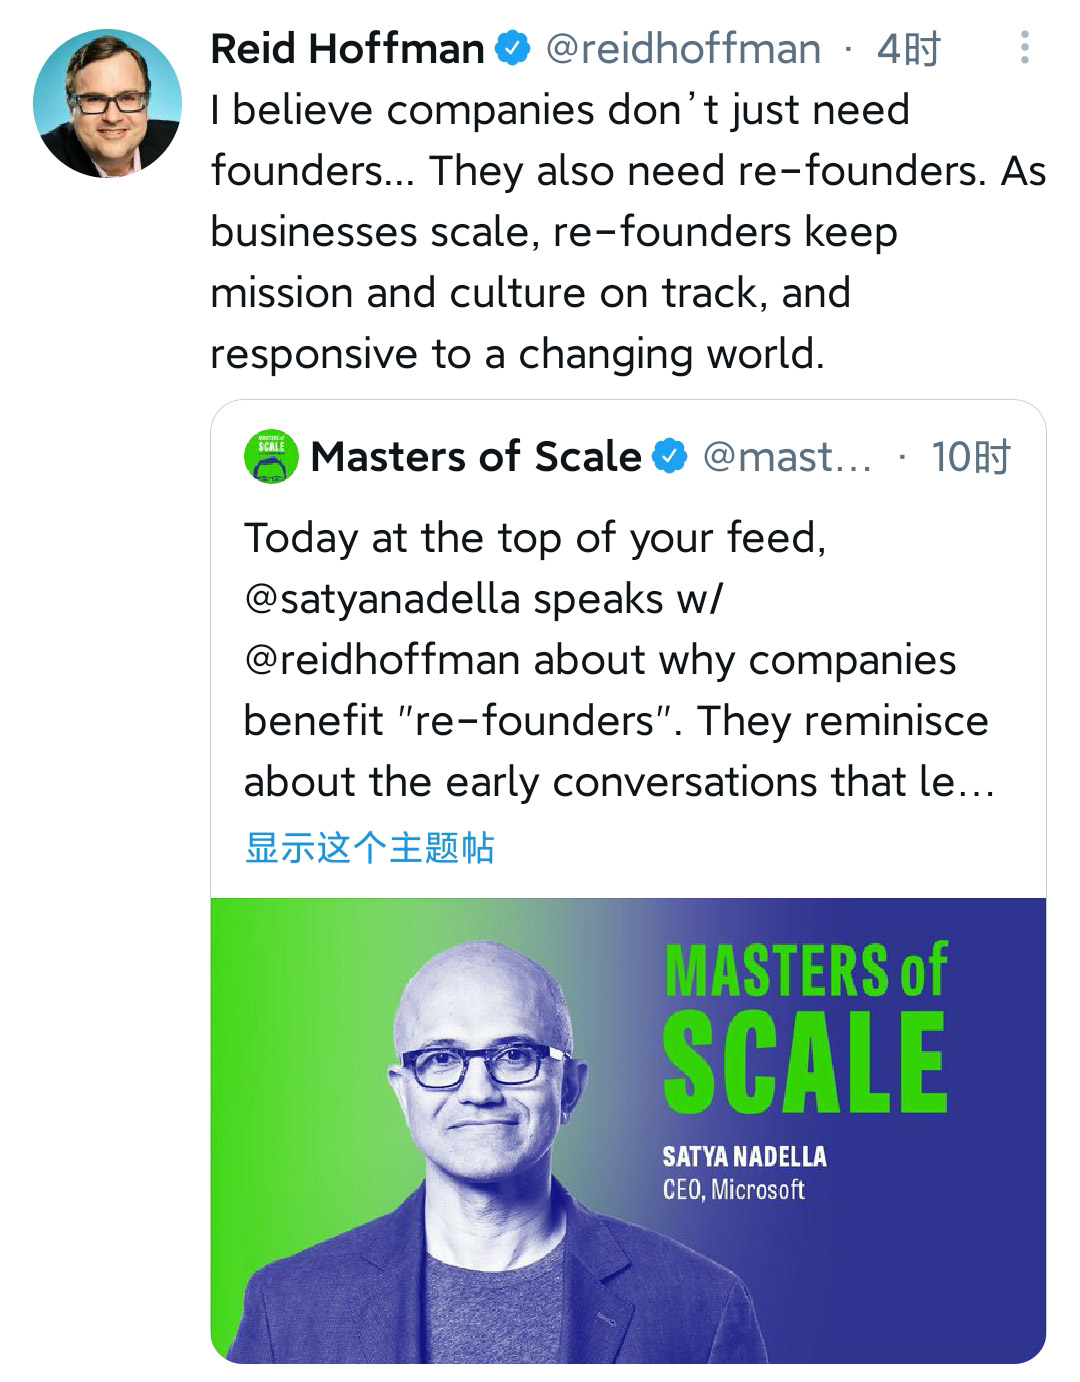Open the three-dot more options menu
This screenshot has height=1382, width=1080.
[1025, 47]
